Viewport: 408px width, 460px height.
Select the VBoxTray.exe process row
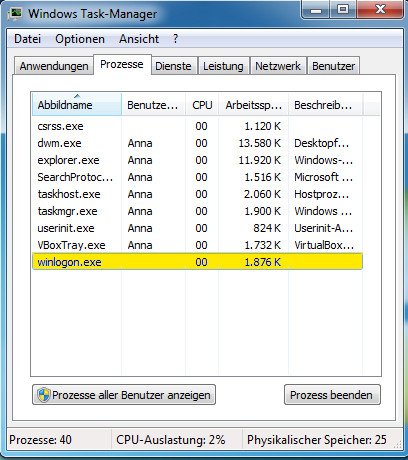197,245
